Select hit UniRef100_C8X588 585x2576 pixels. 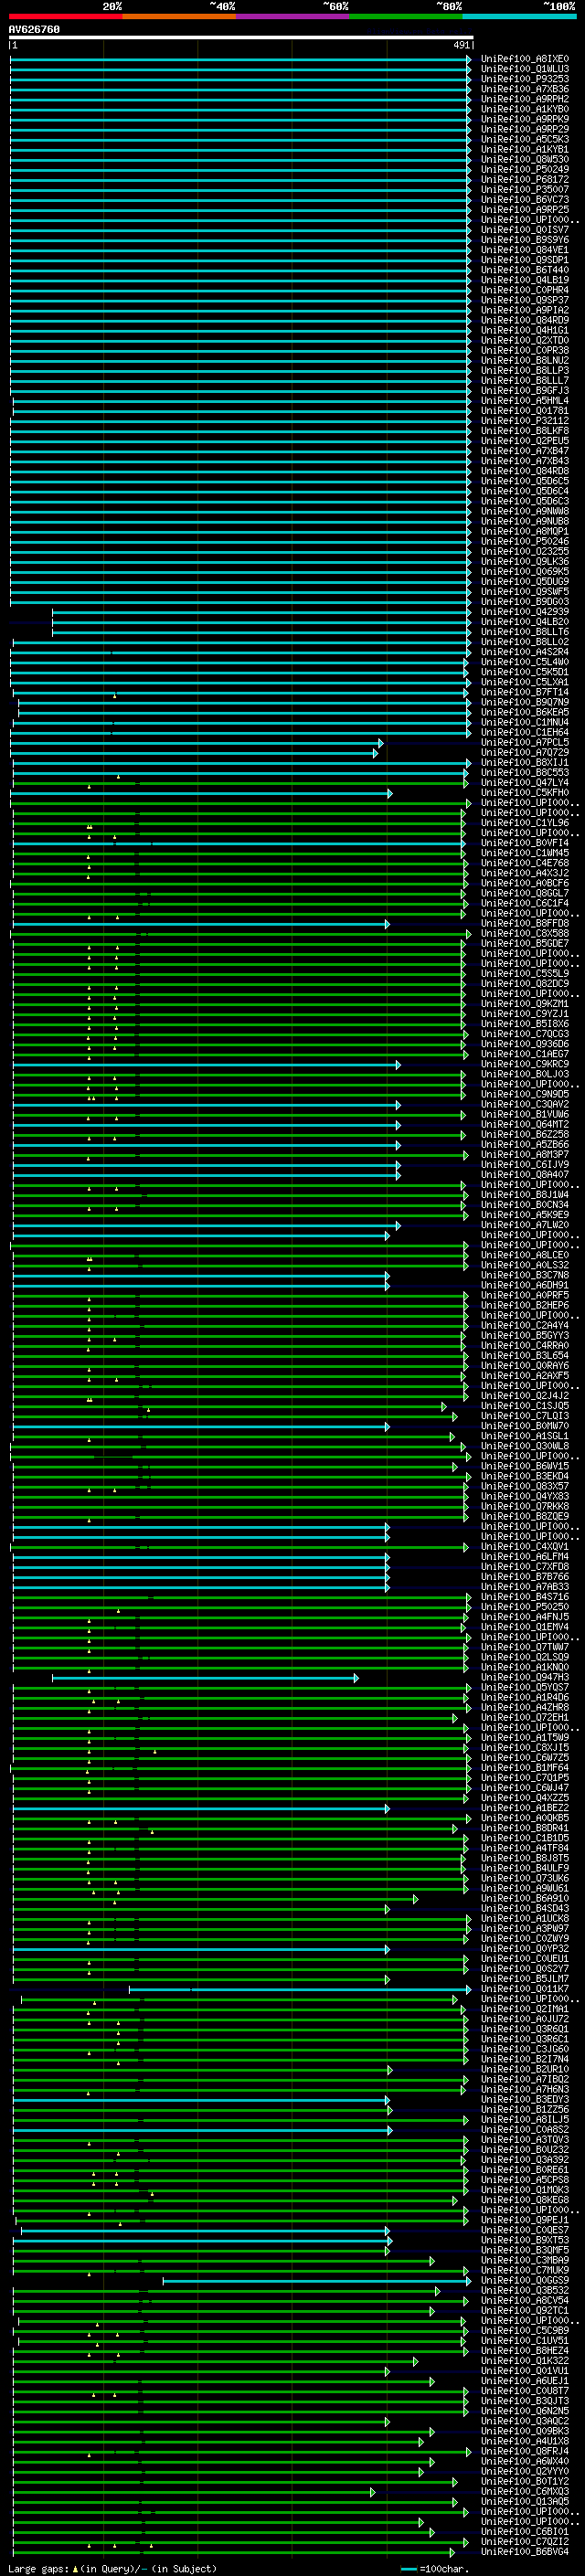point(524,934)
